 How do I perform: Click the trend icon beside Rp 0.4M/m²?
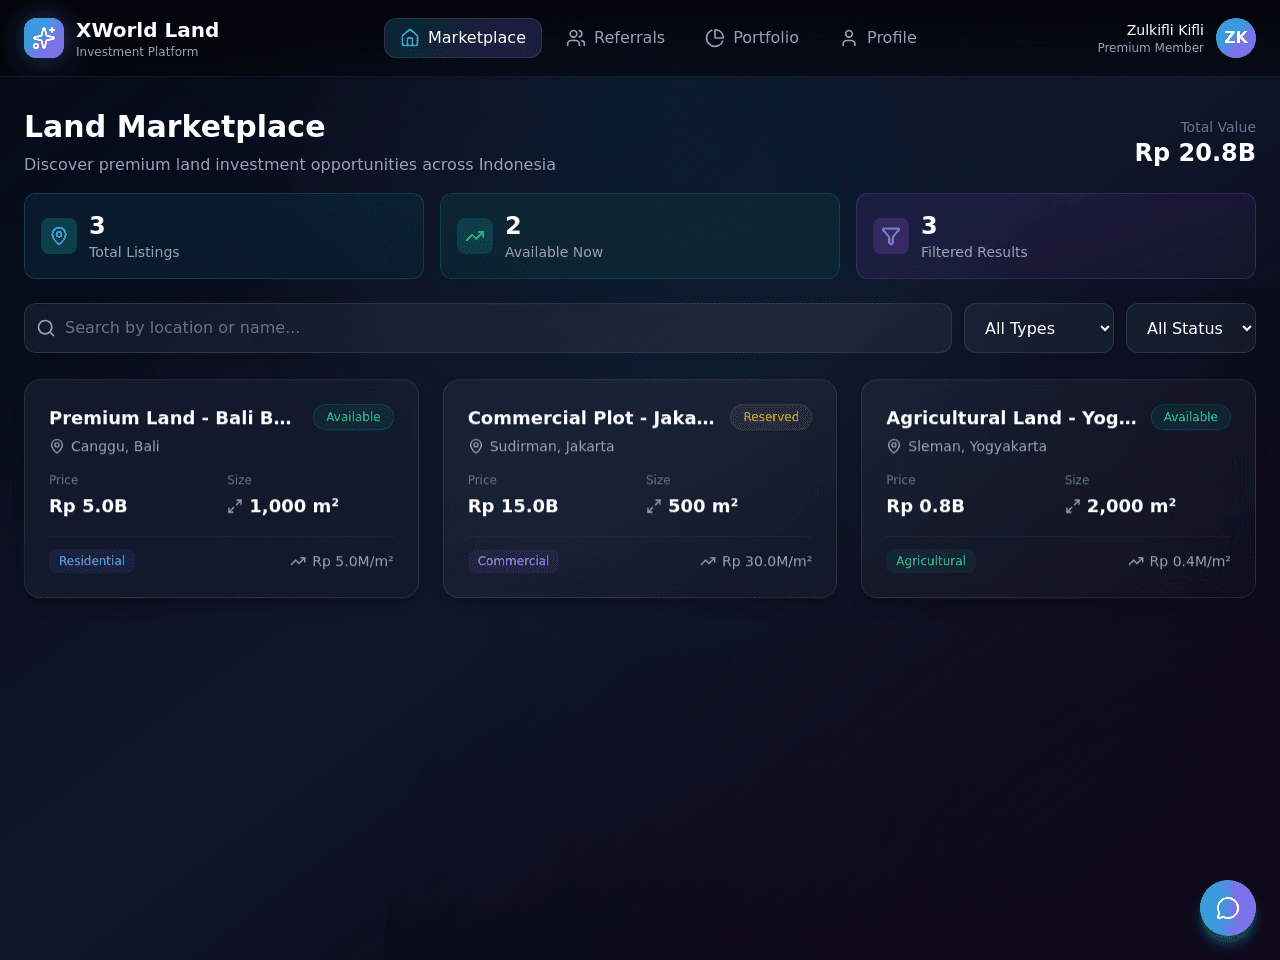coord(1136,562)
